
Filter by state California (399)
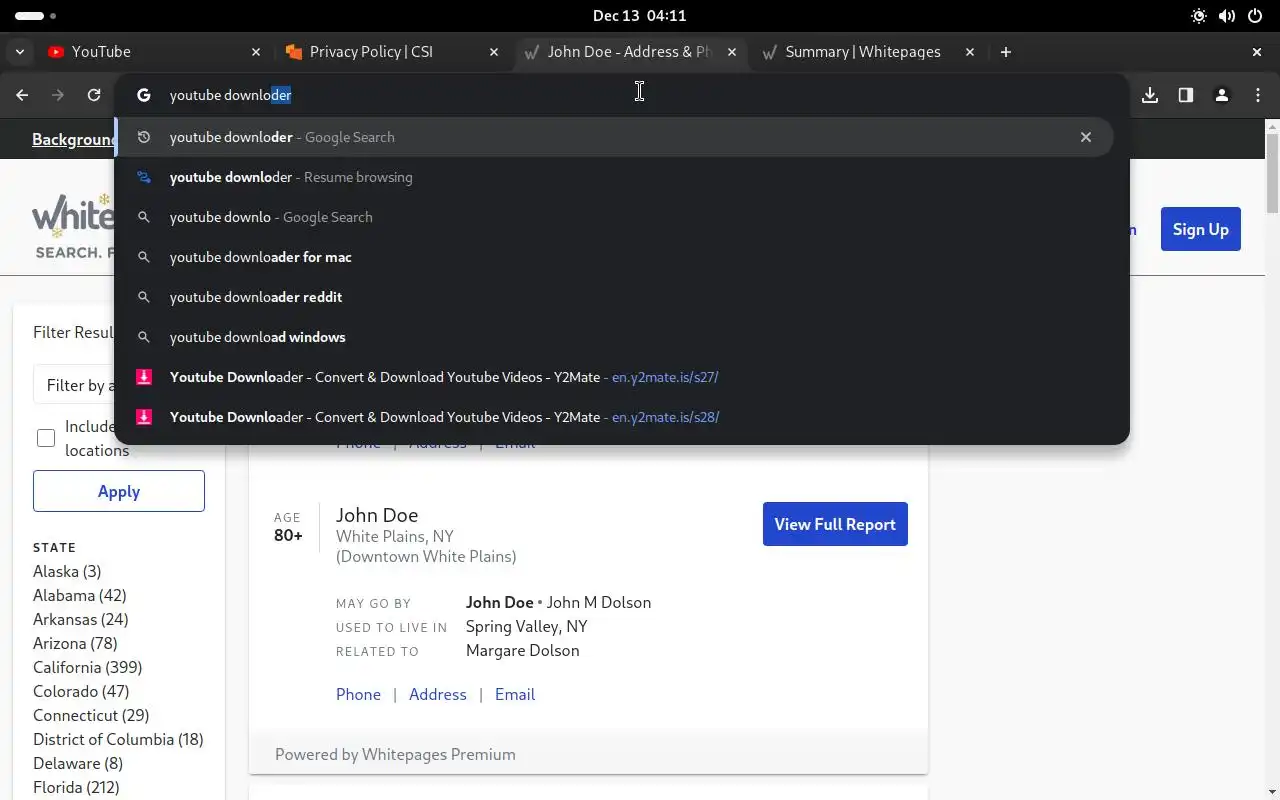pyautogui.click(x=88, y=667)
